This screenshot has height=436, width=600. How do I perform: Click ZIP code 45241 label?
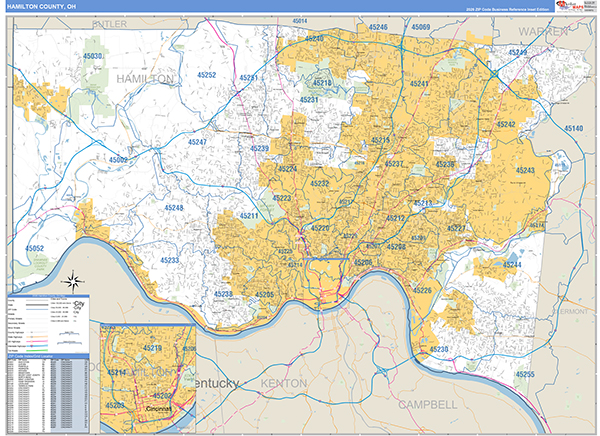(x=419, y=83)
